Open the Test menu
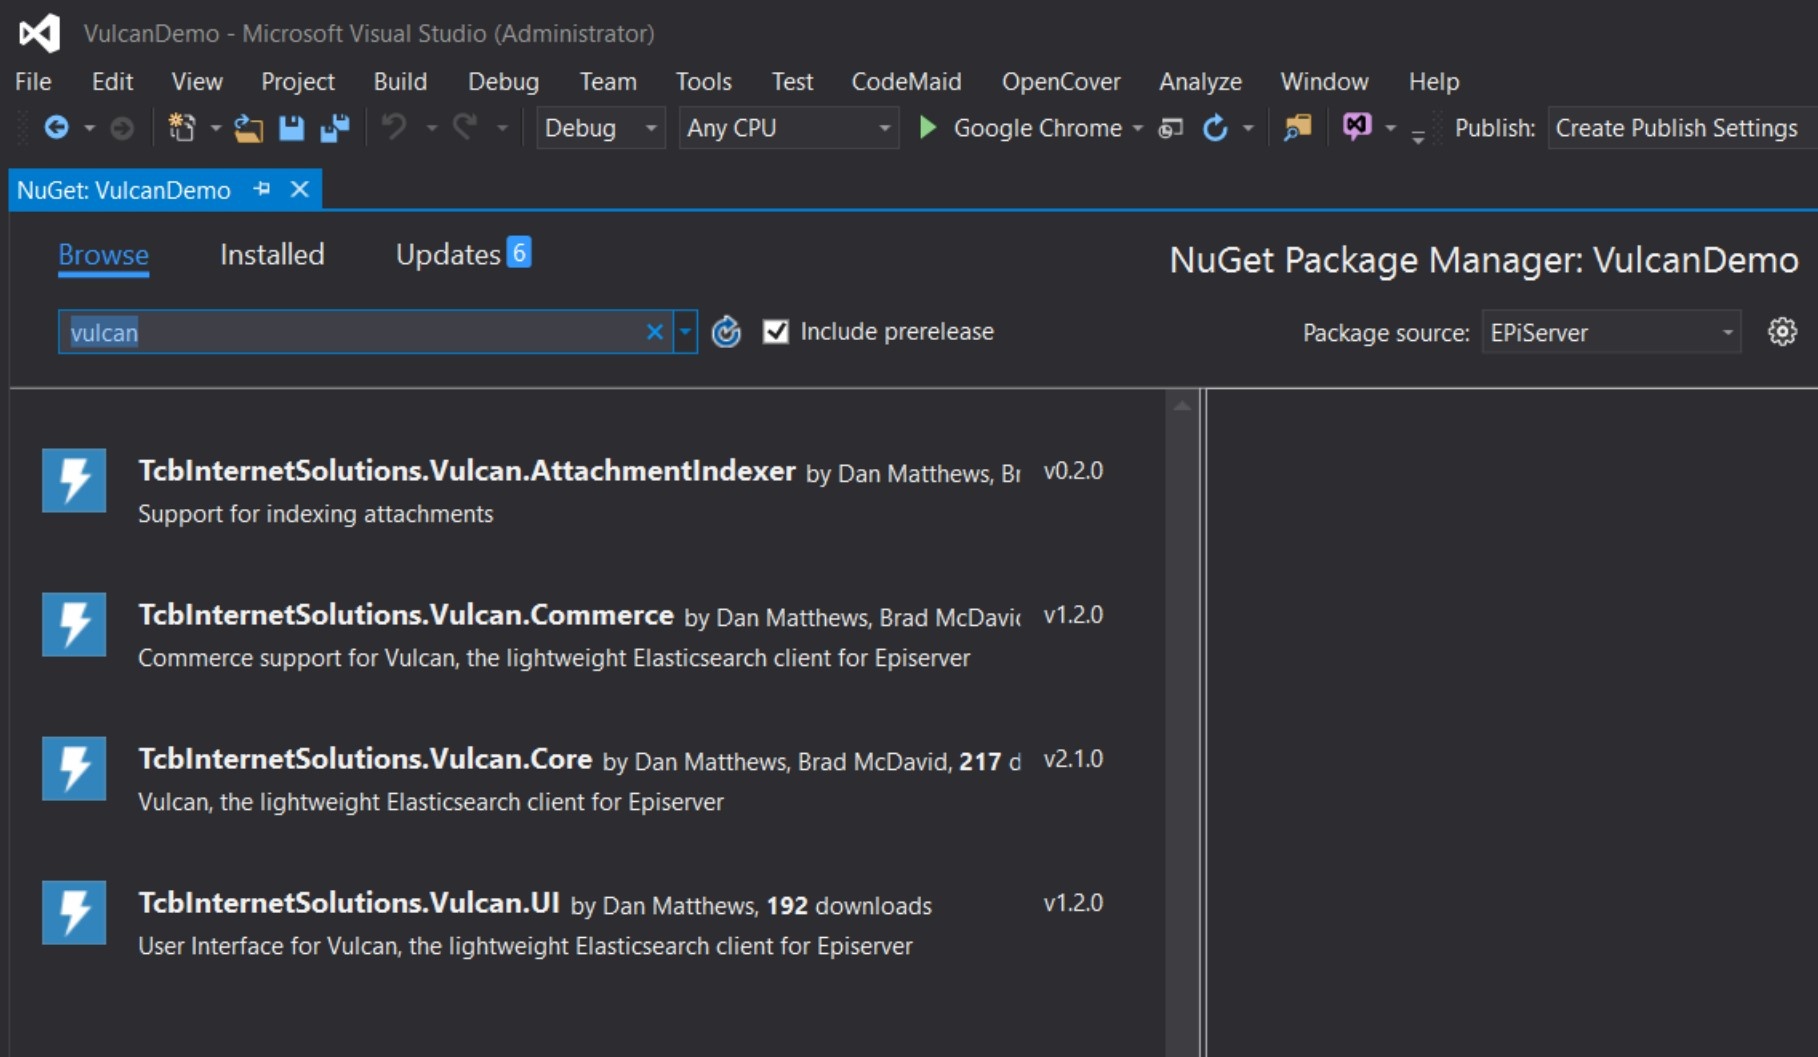The image size is (1818, 1057). coord(792,81)
